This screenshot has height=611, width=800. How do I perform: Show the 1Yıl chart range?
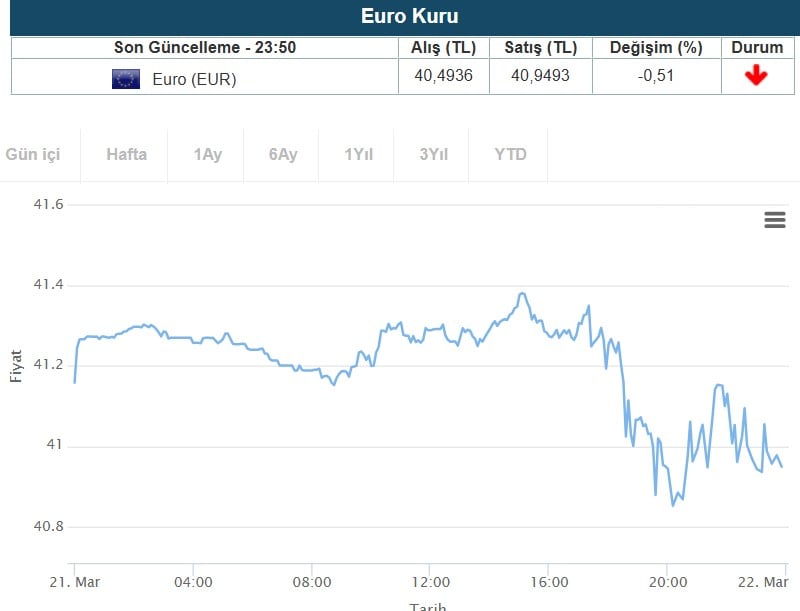tap(358, 154)
